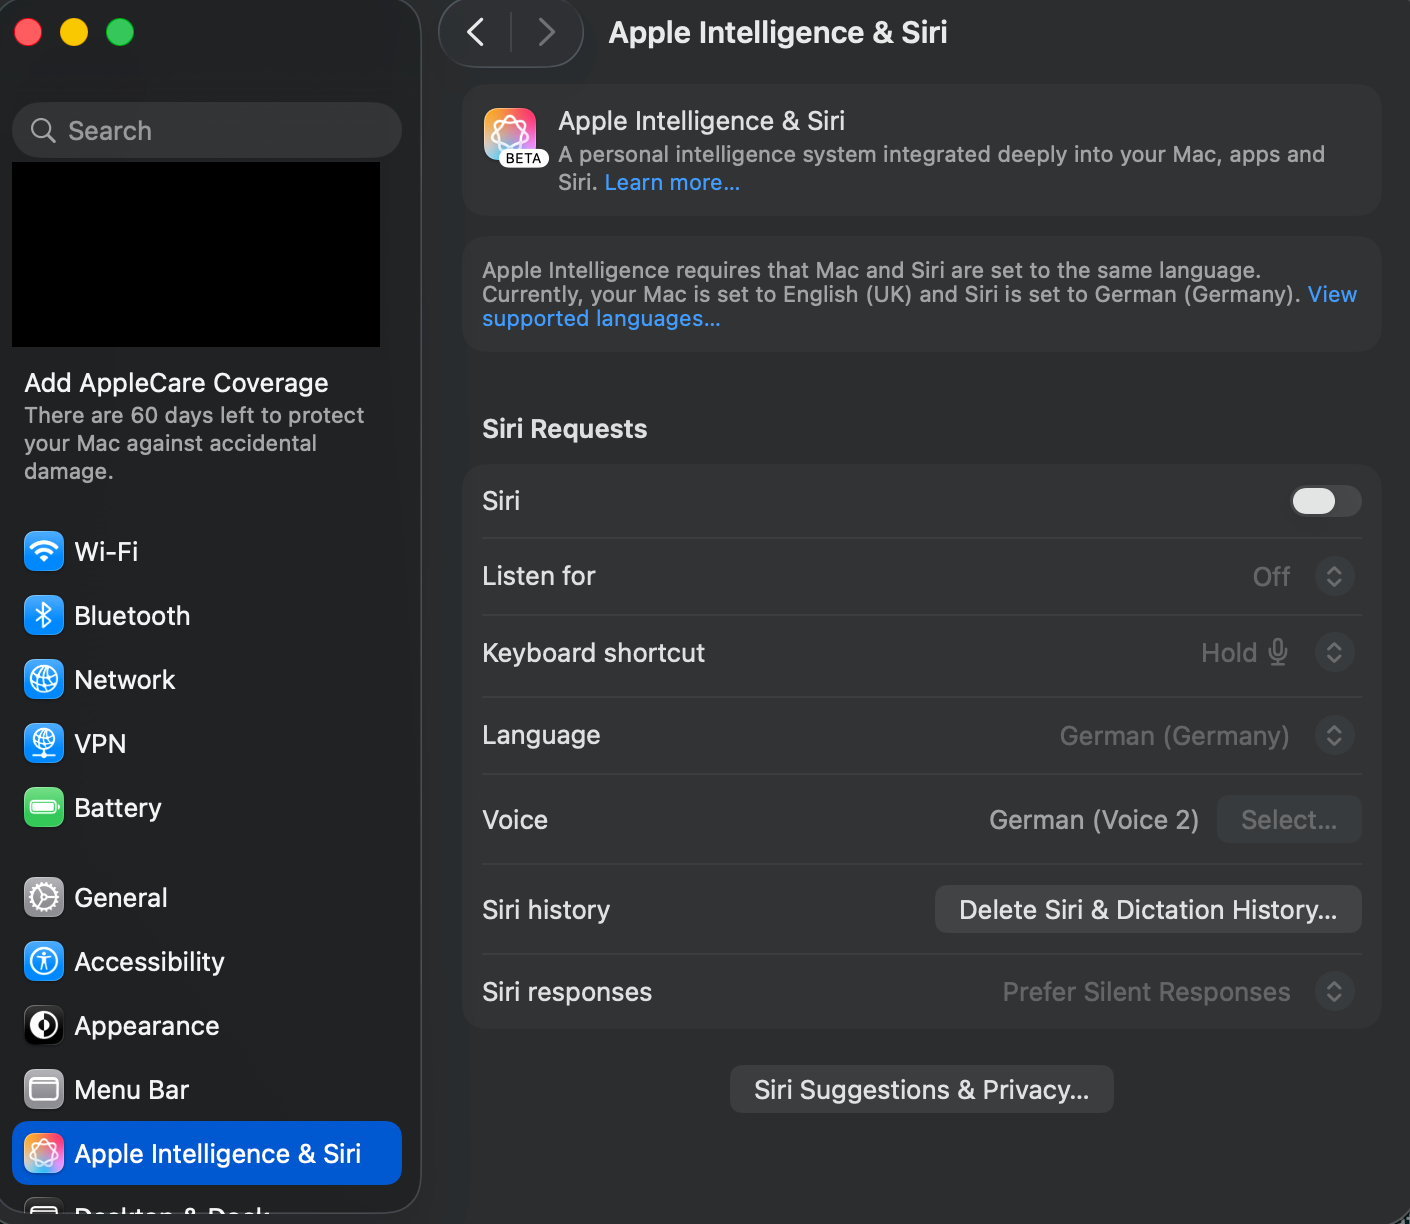Select the Bluetooth sidebar icon

(x=43, y=615)
